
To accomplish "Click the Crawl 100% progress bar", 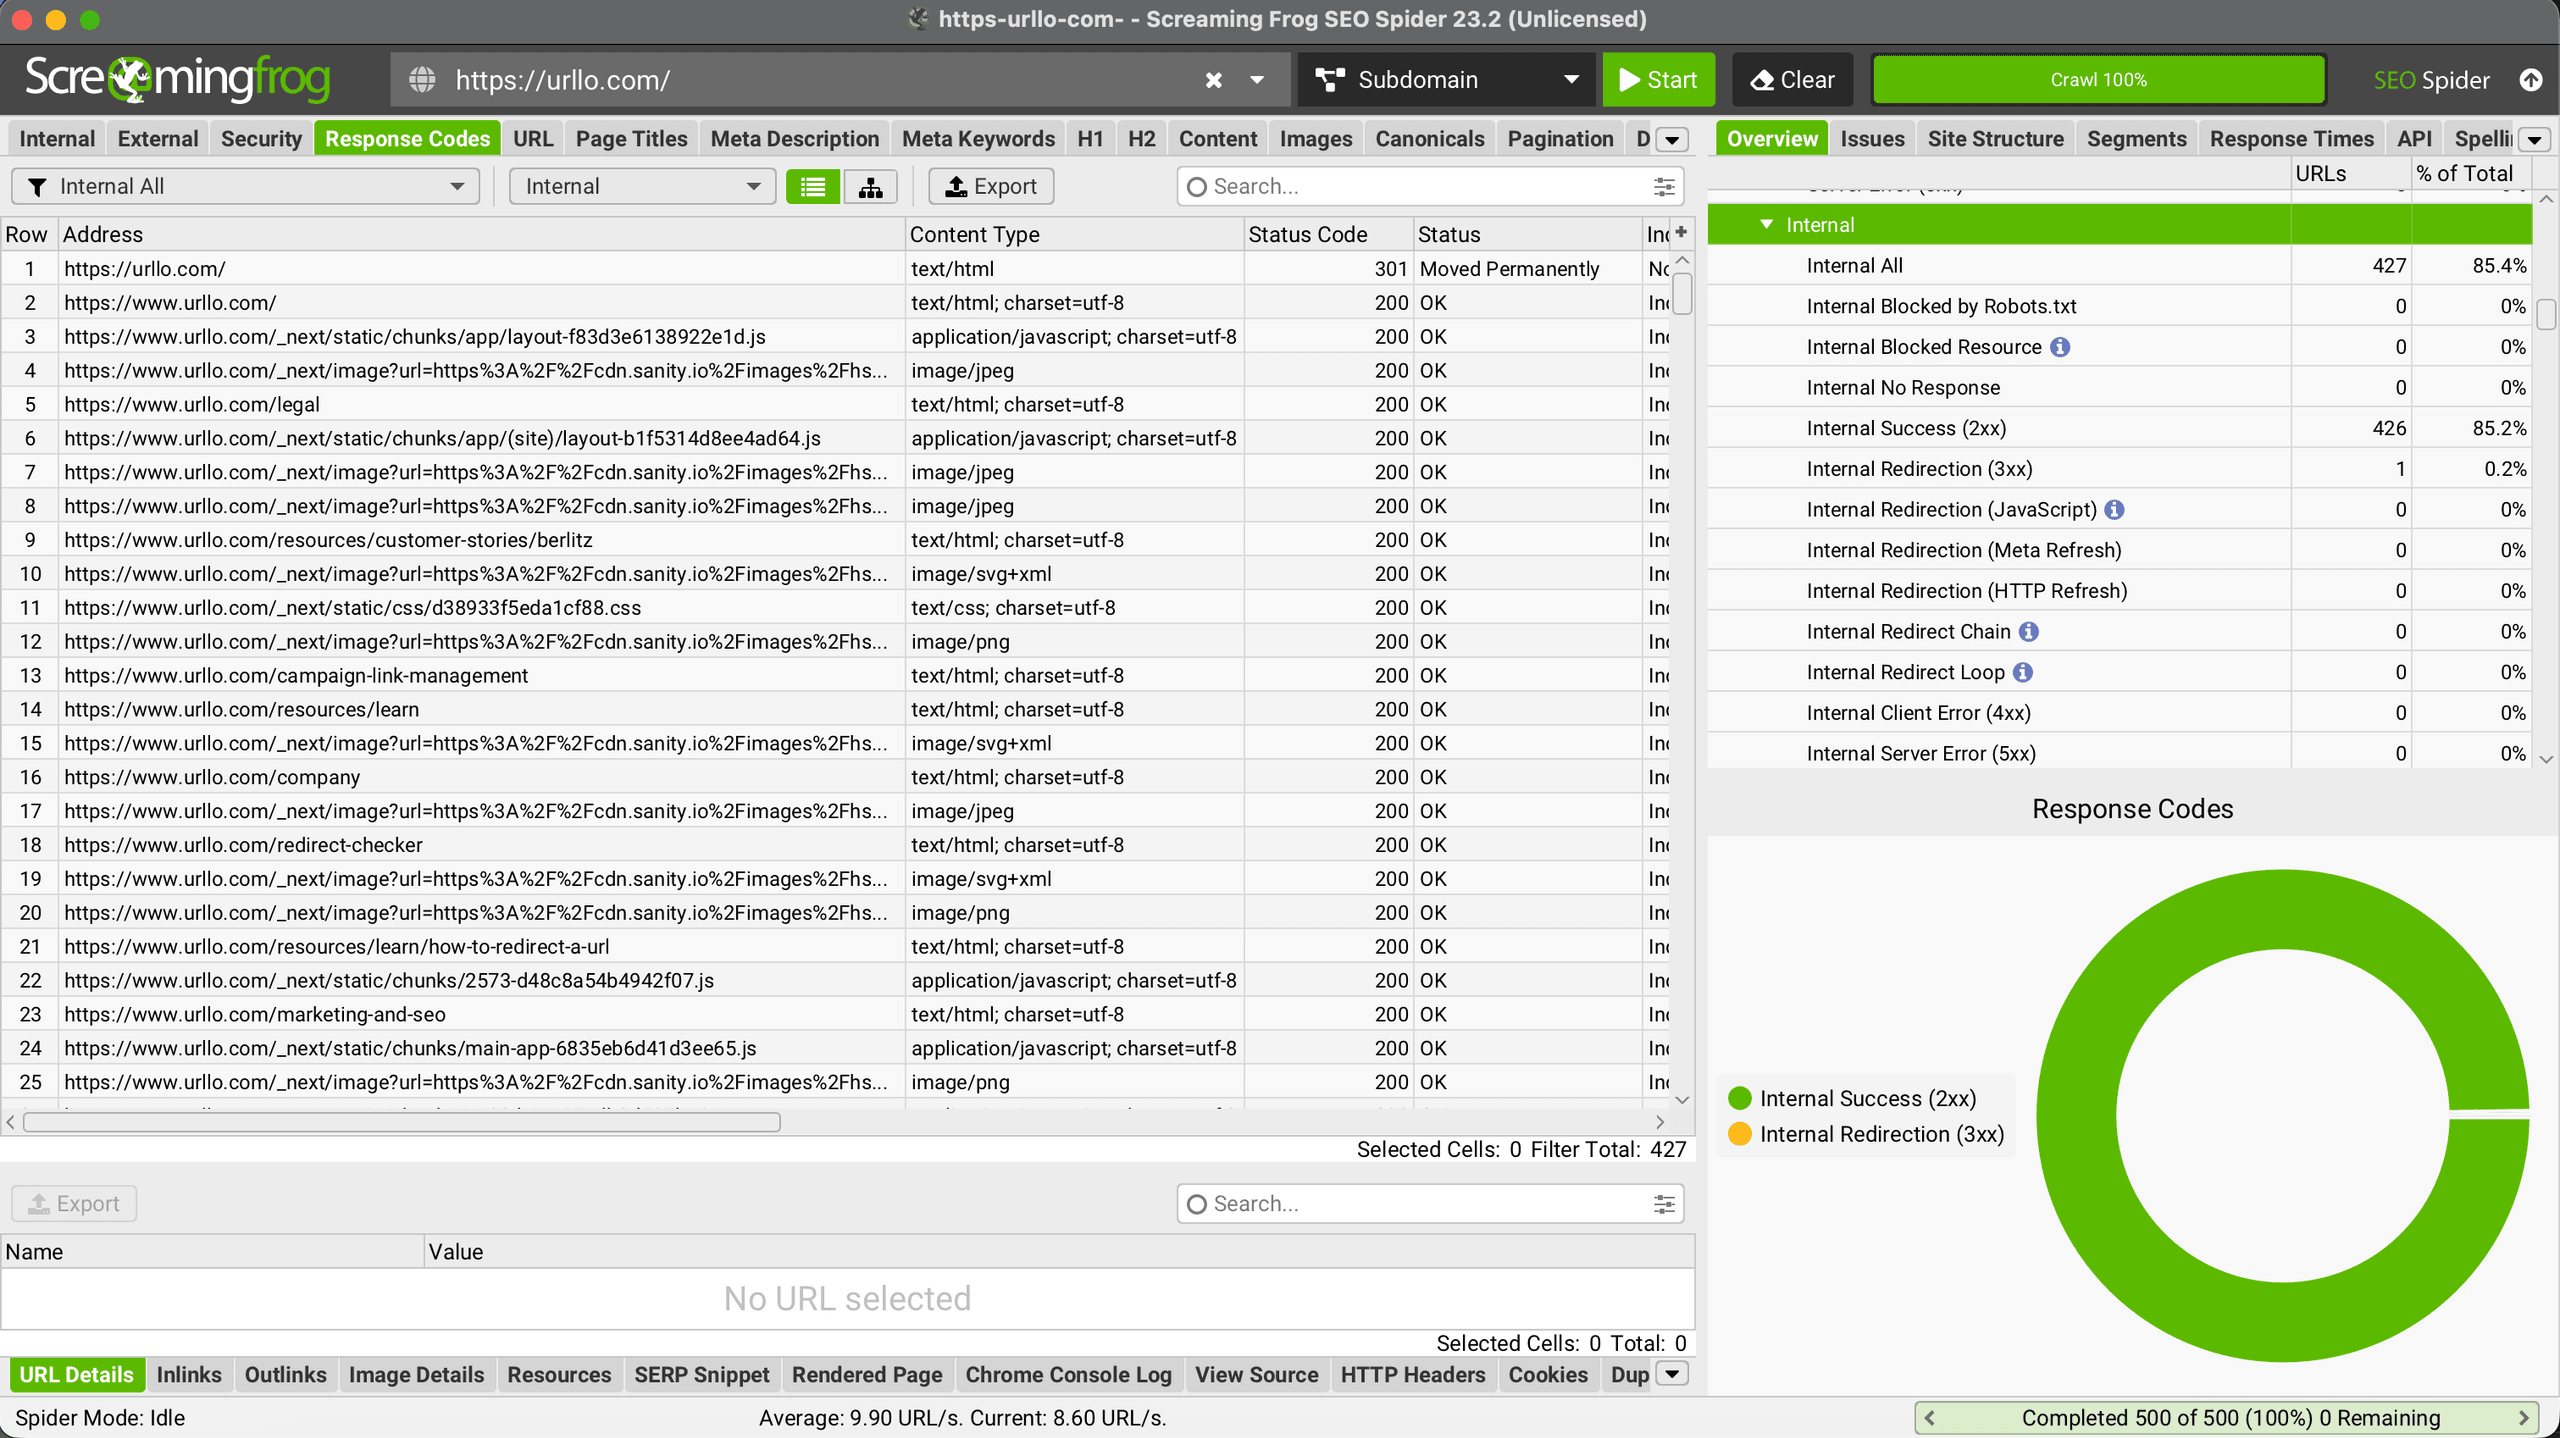I will [2098, 80].
